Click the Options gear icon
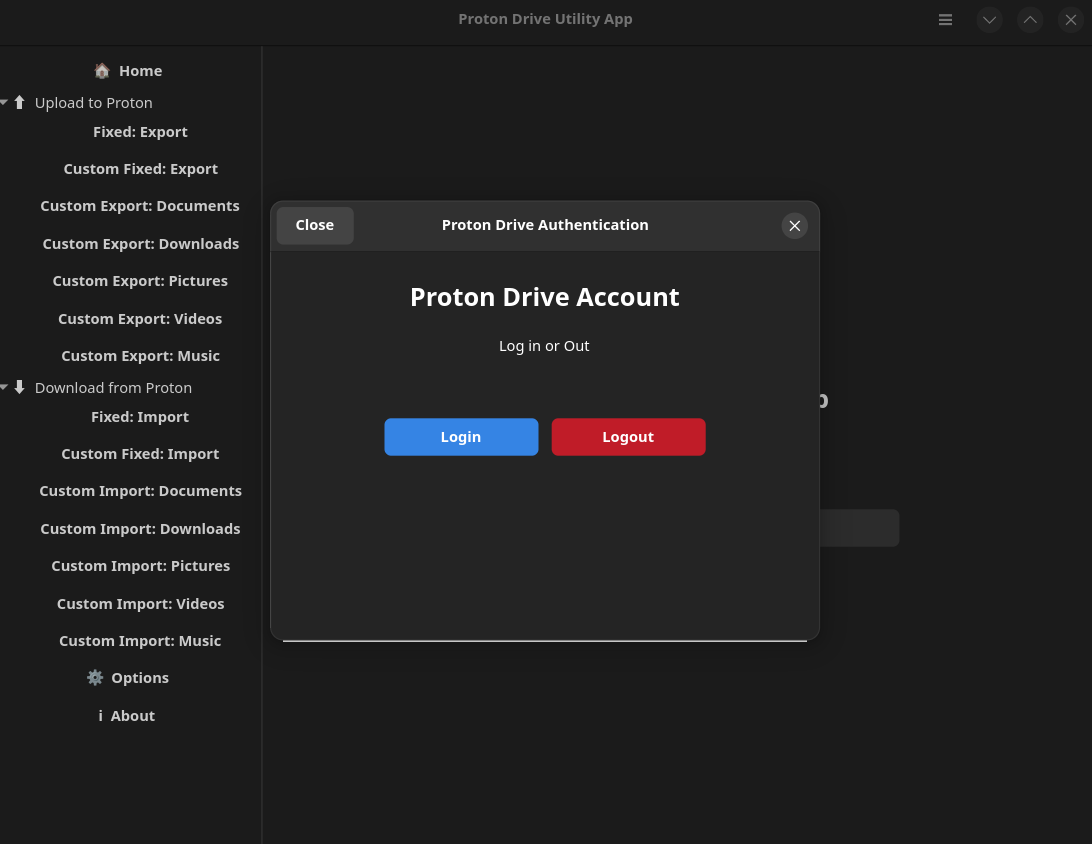 point(95,678)
